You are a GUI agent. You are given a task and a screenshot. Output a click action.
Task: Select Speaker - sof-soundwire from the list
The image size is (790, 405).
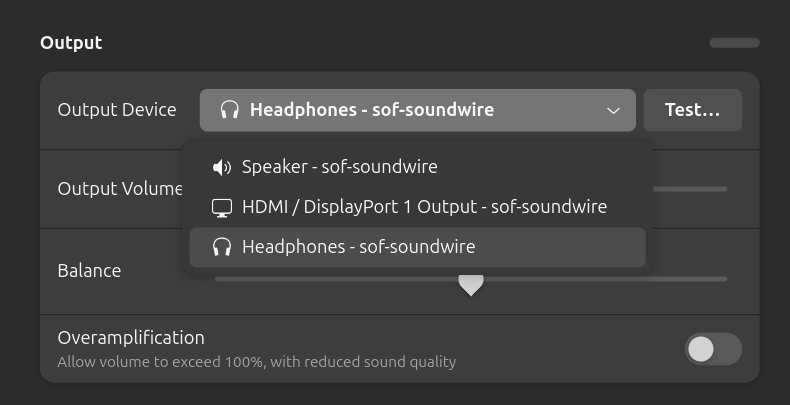click(340, 167)
